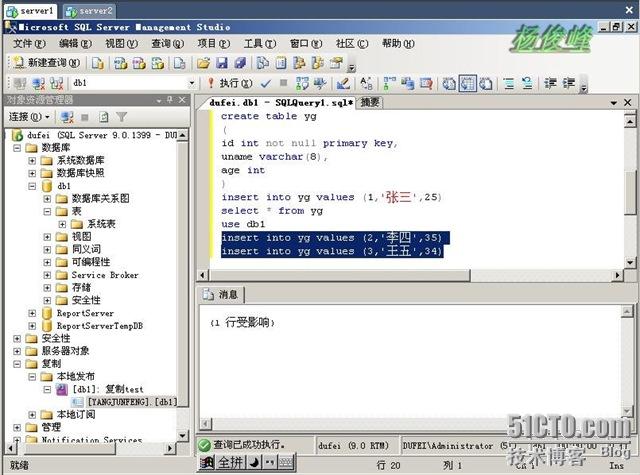640x475 pixels.
Task: Expand the 本地订阅 node
Action: coord(32,415)
